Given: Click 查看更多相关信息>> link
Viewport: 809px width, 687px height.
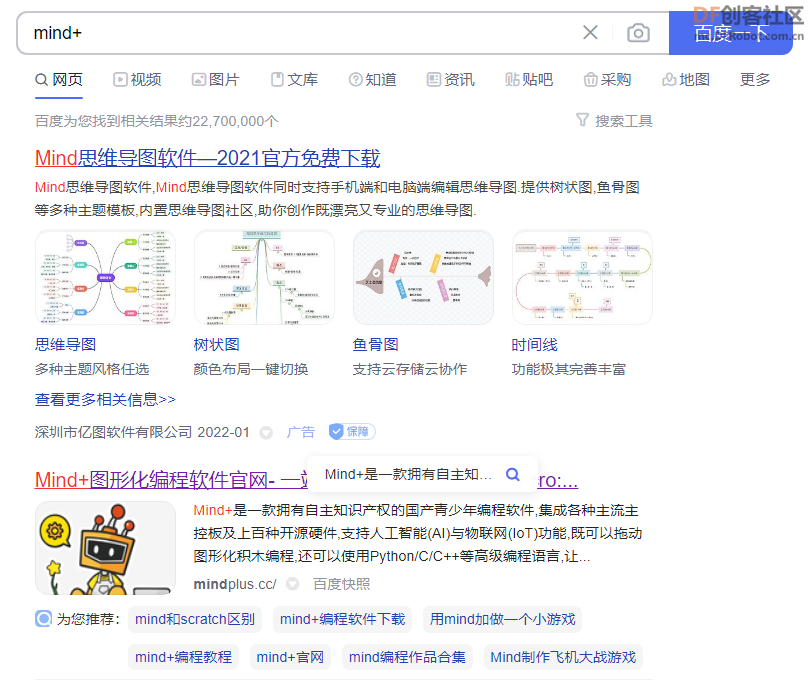Looking at the screenshot, I should point(105,399).
